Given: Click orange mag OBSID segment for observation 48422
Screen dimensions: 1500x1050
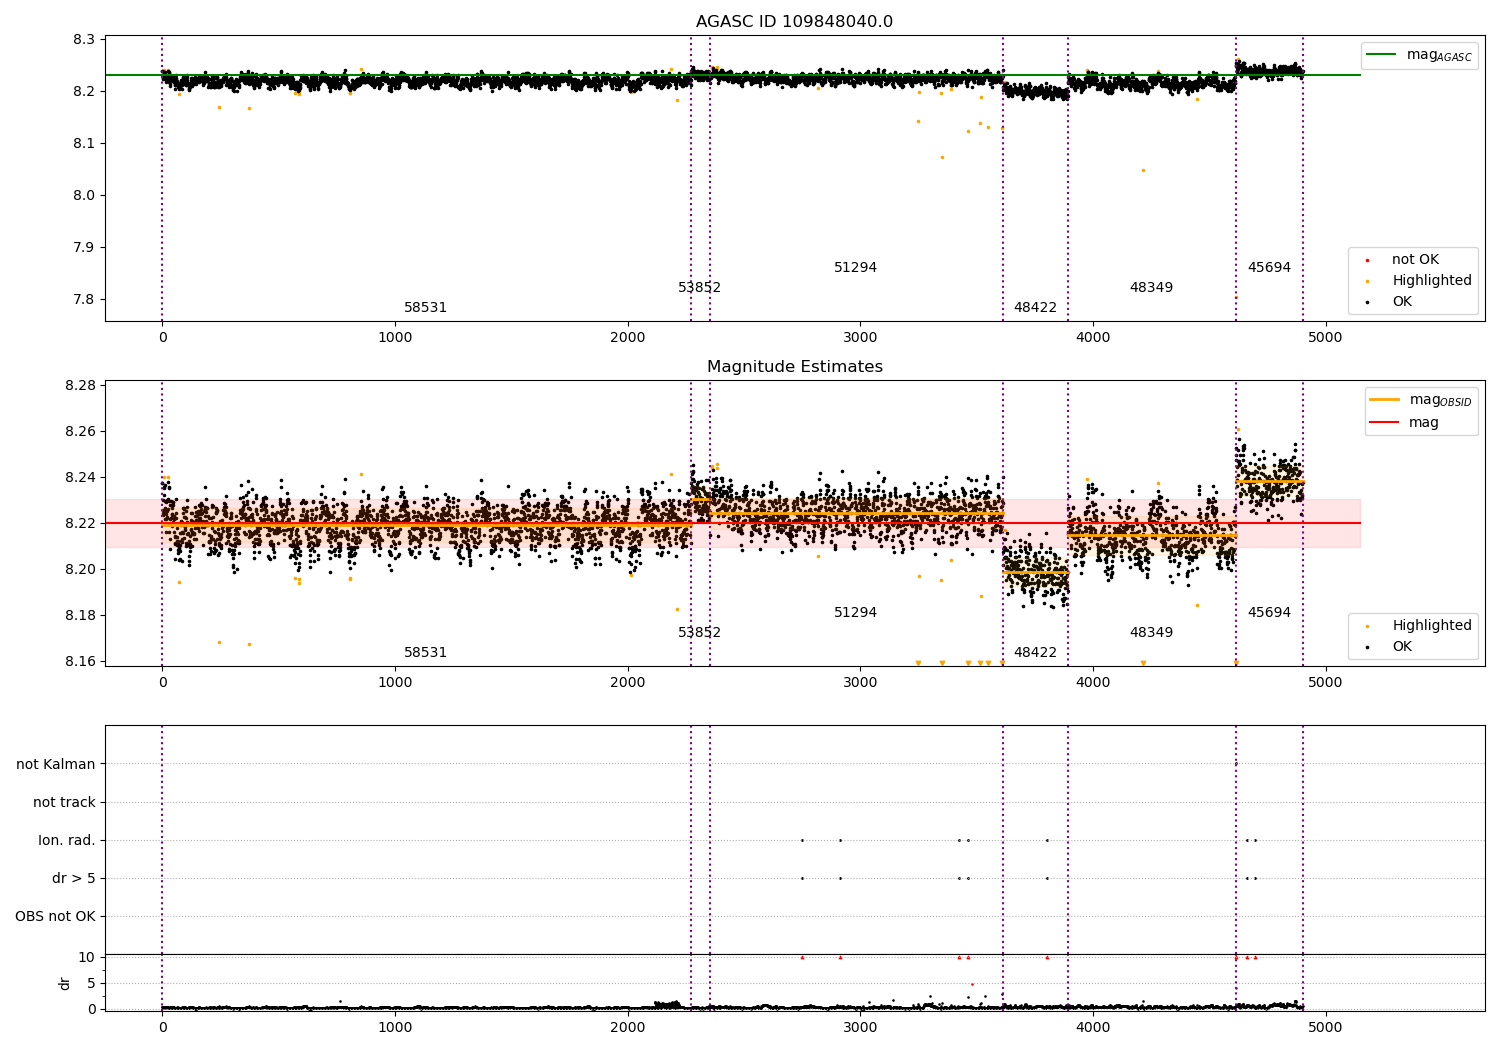Looking at the screenshot, I should (1035, 572).
